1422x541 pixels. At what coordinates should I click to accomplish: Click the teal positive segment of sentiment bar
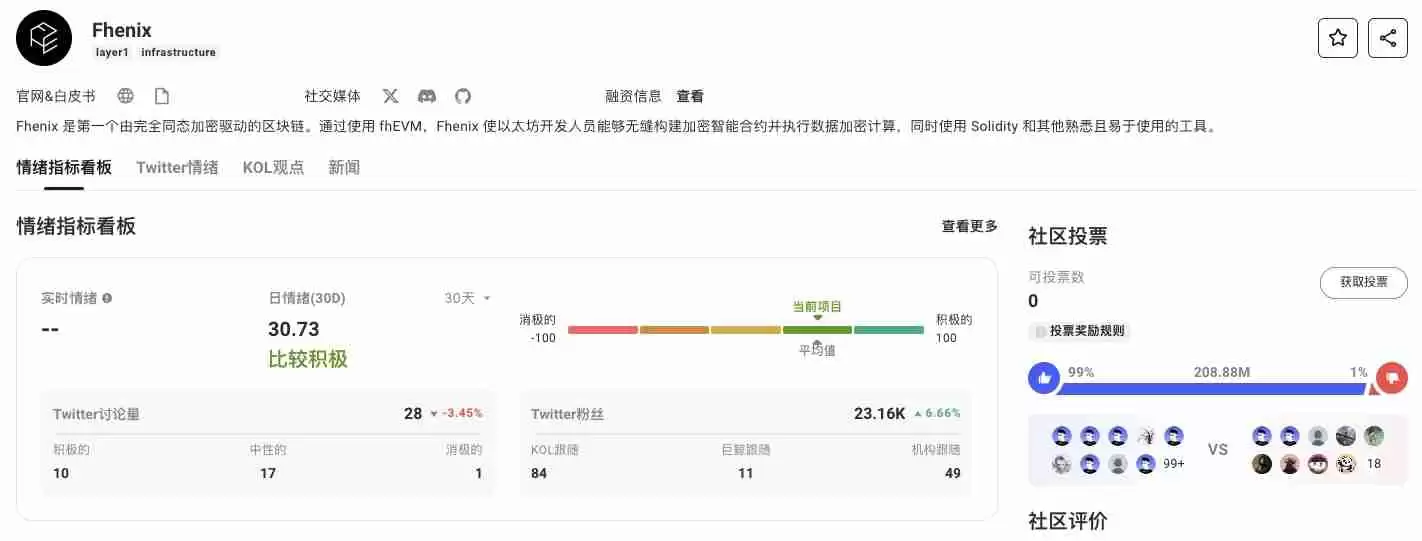pyautogui.click(x=889, y=330)
